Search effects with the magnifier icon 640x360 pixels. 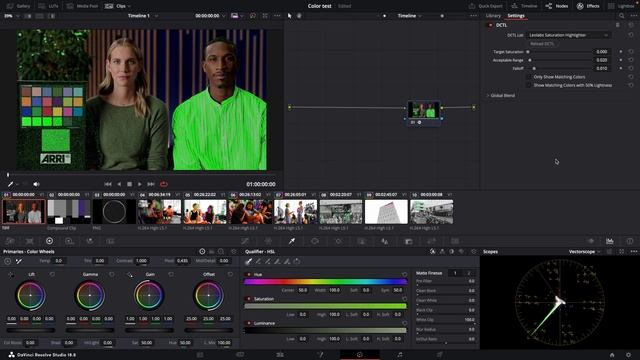[622, 16]
